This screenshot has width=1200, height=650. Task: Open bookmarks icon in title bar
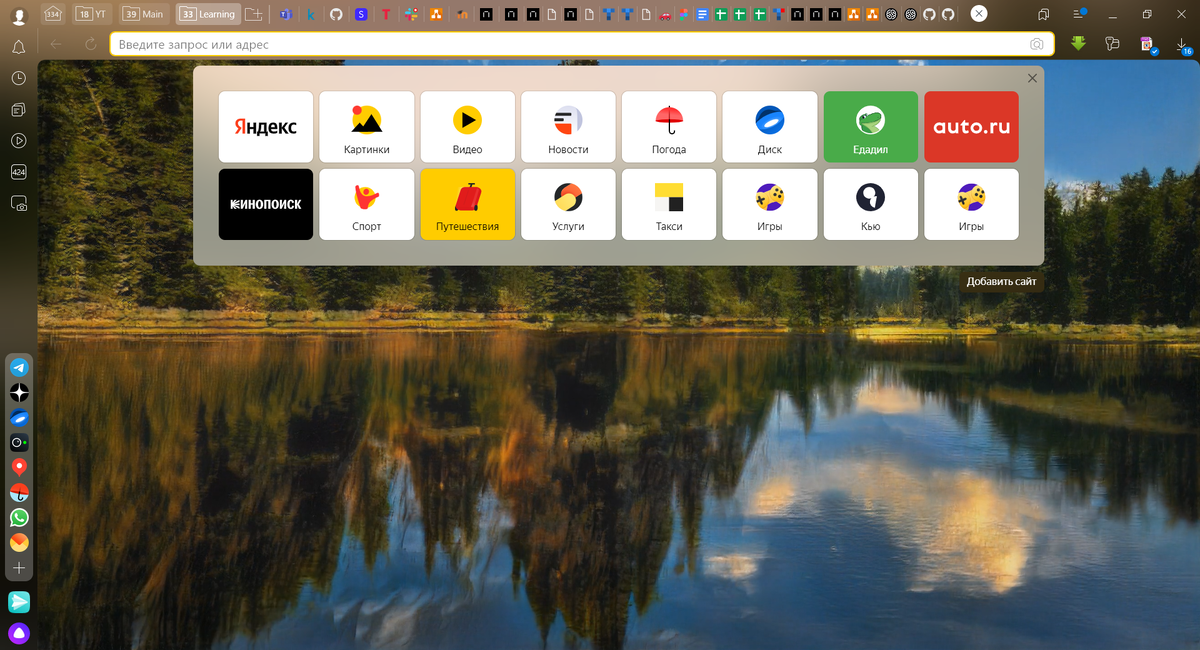(x=1043, y=14)
